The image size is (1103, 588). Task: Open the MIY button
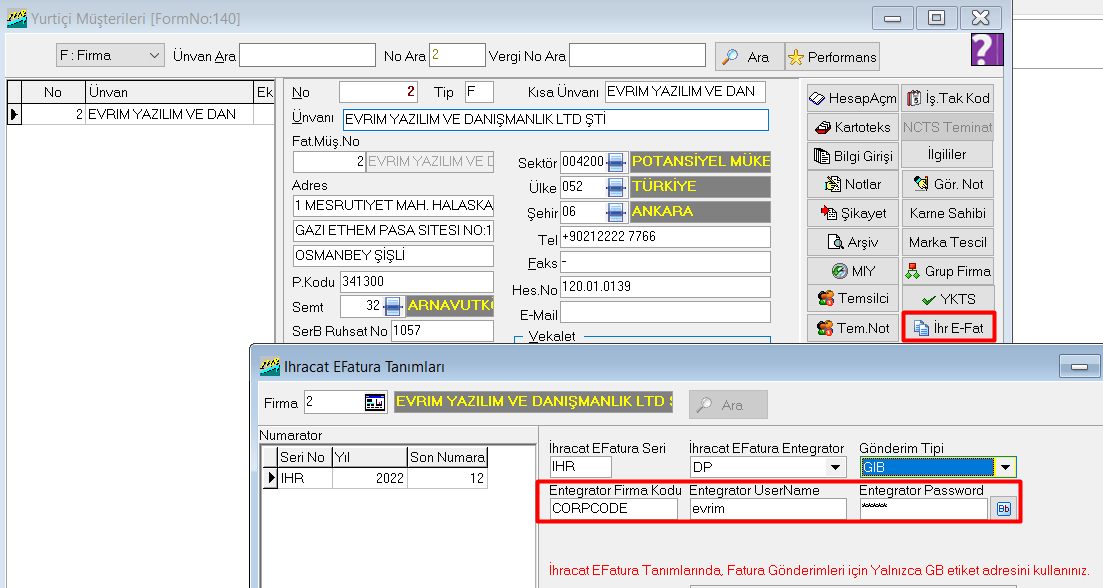[x=853, y=271]
